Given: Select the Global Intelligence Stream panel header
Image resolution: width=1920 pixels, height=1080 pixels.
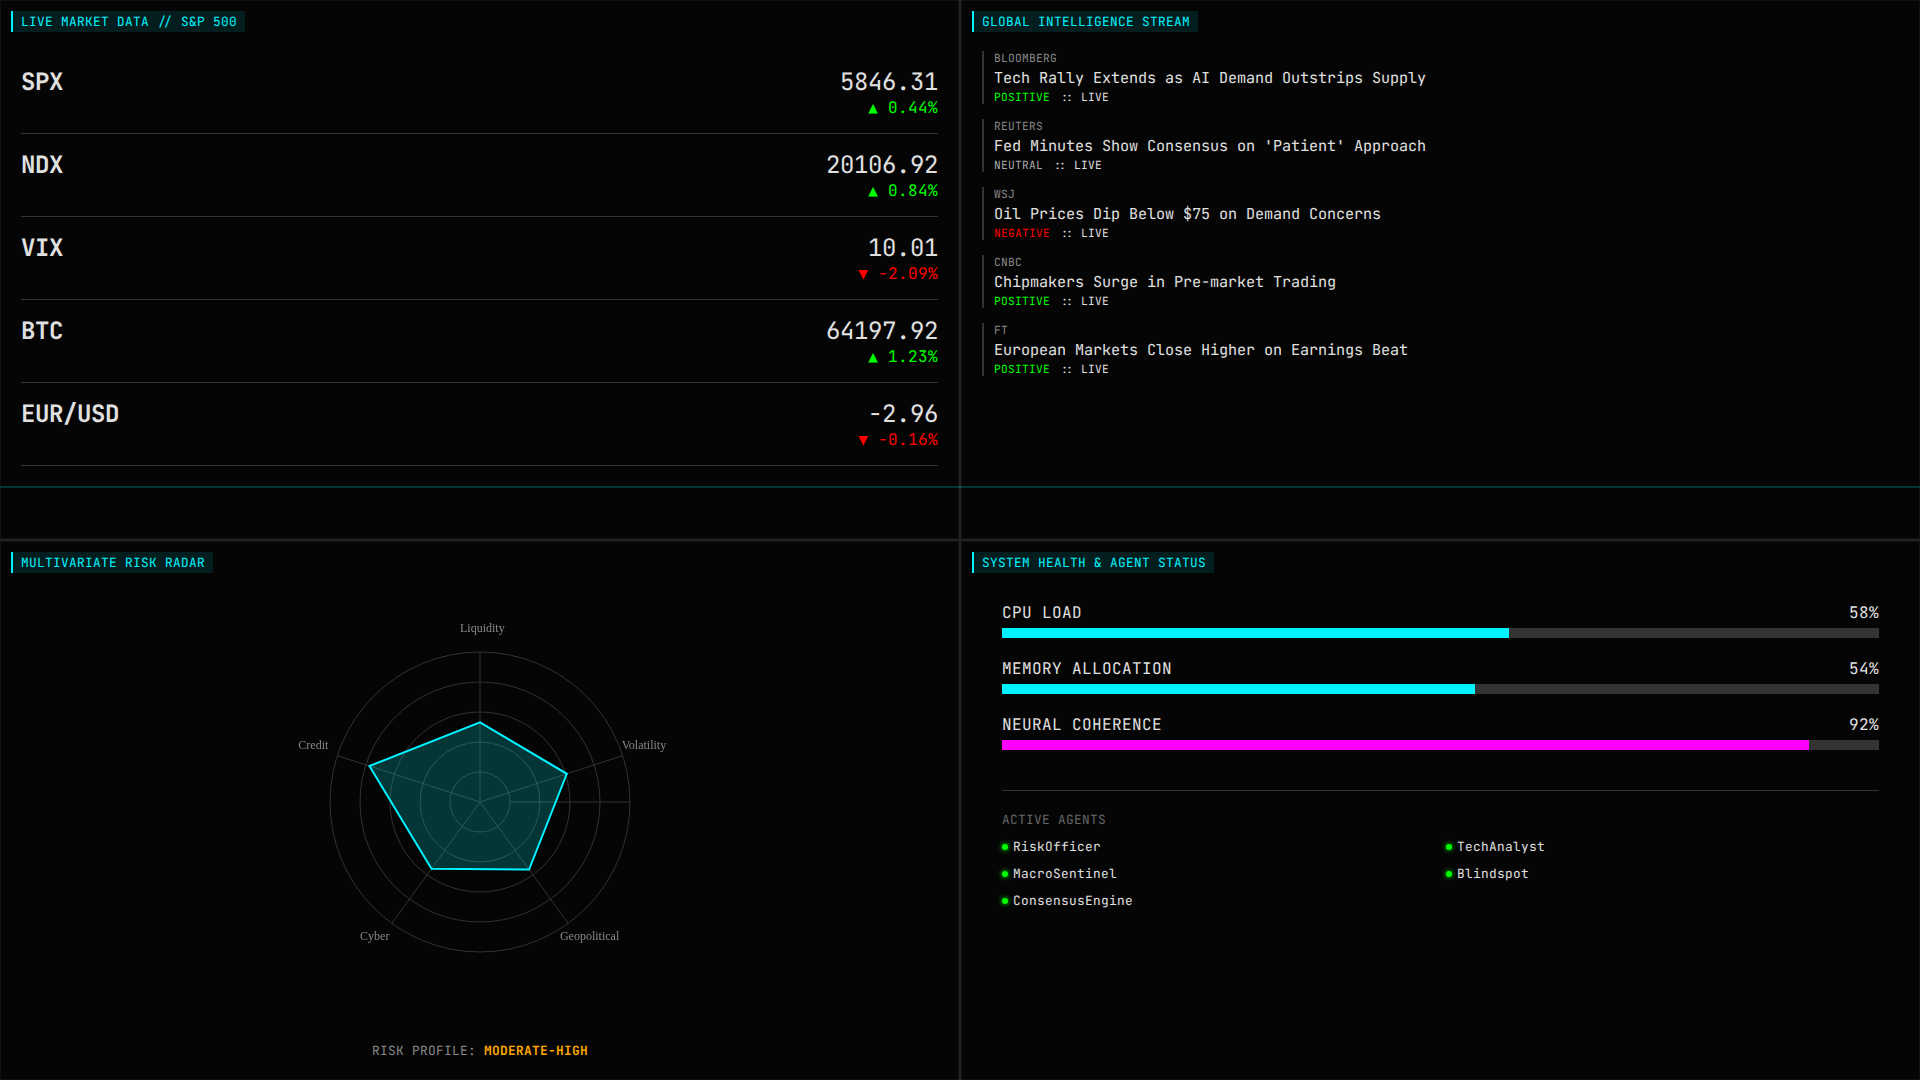Looking at the screenshot, I should [1085, 22].
